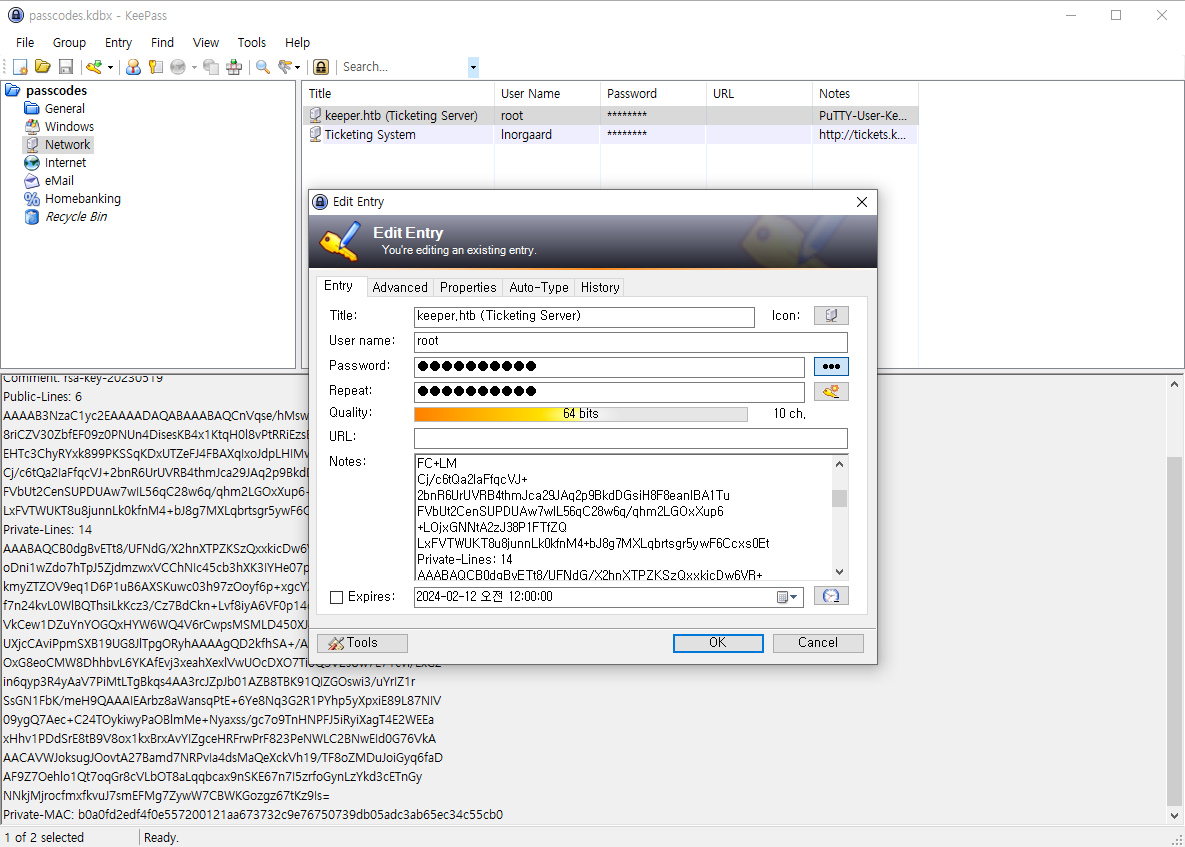The image size is (1185, 847).
Task: Click the Save database floppy icon
Action: point(66,67)
